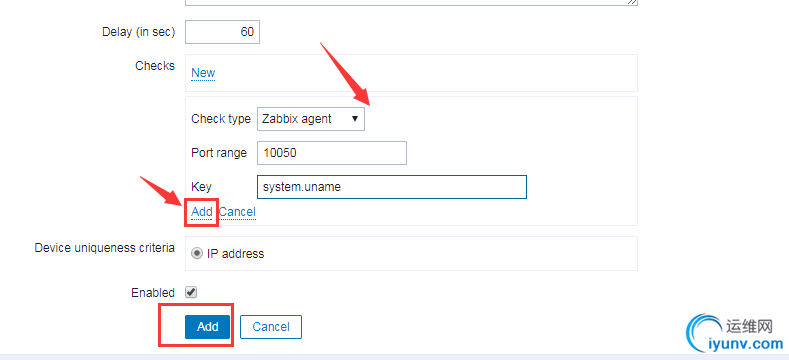The width and height of the screenshot is (789, 360).
Task: Click the arrow beside Zabbix agent
Action: (355, 119)
